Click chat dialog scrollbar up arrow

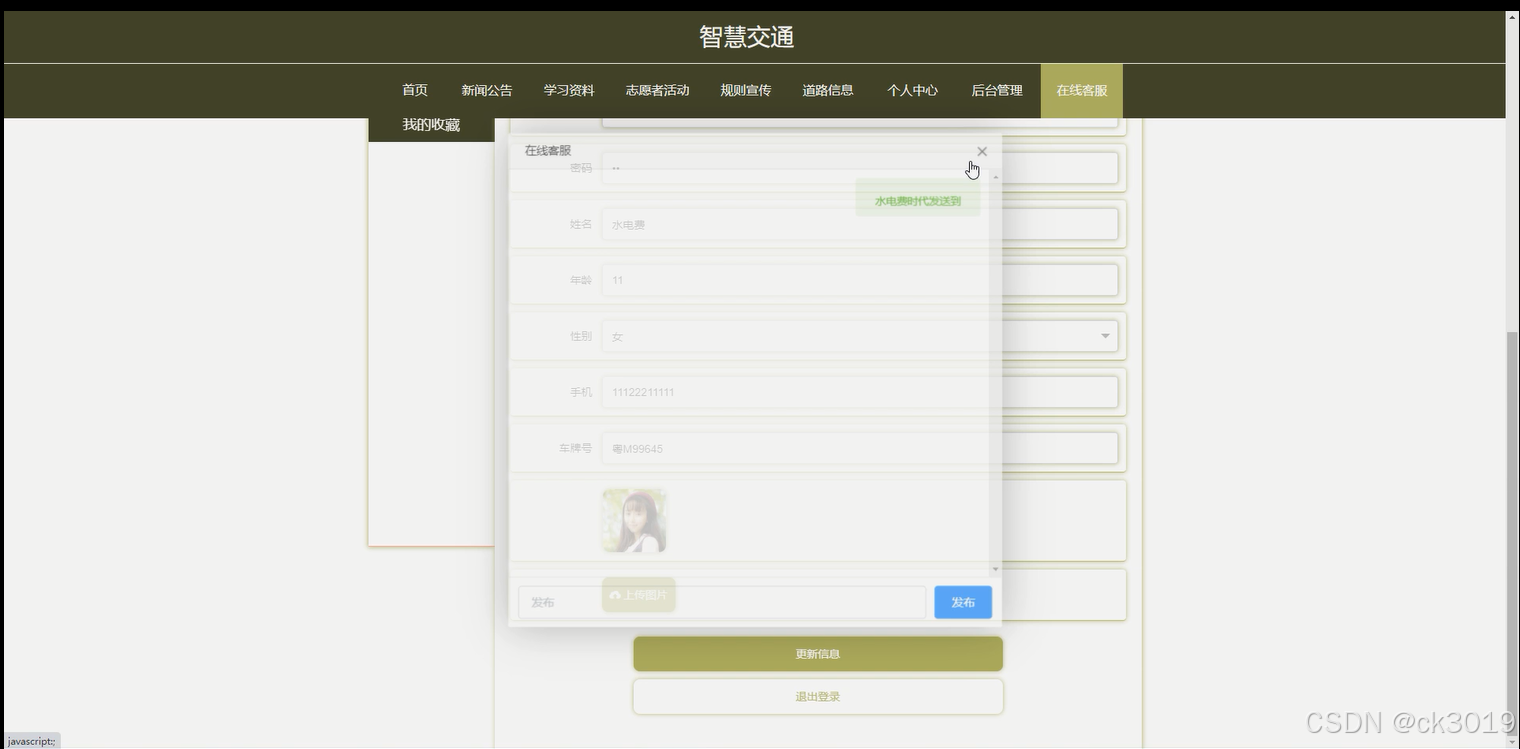pos(995,177)
